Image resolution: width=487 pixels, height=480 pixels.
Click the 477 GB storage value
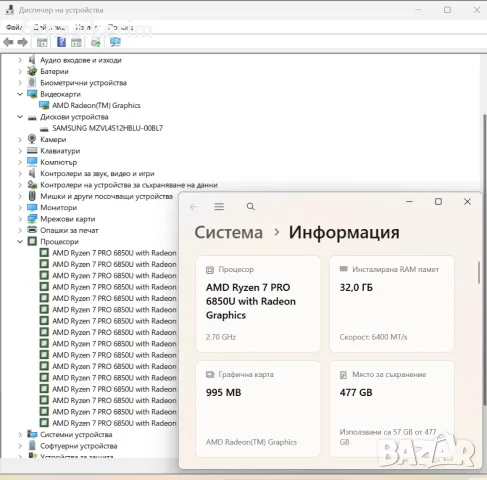[356, 392]
